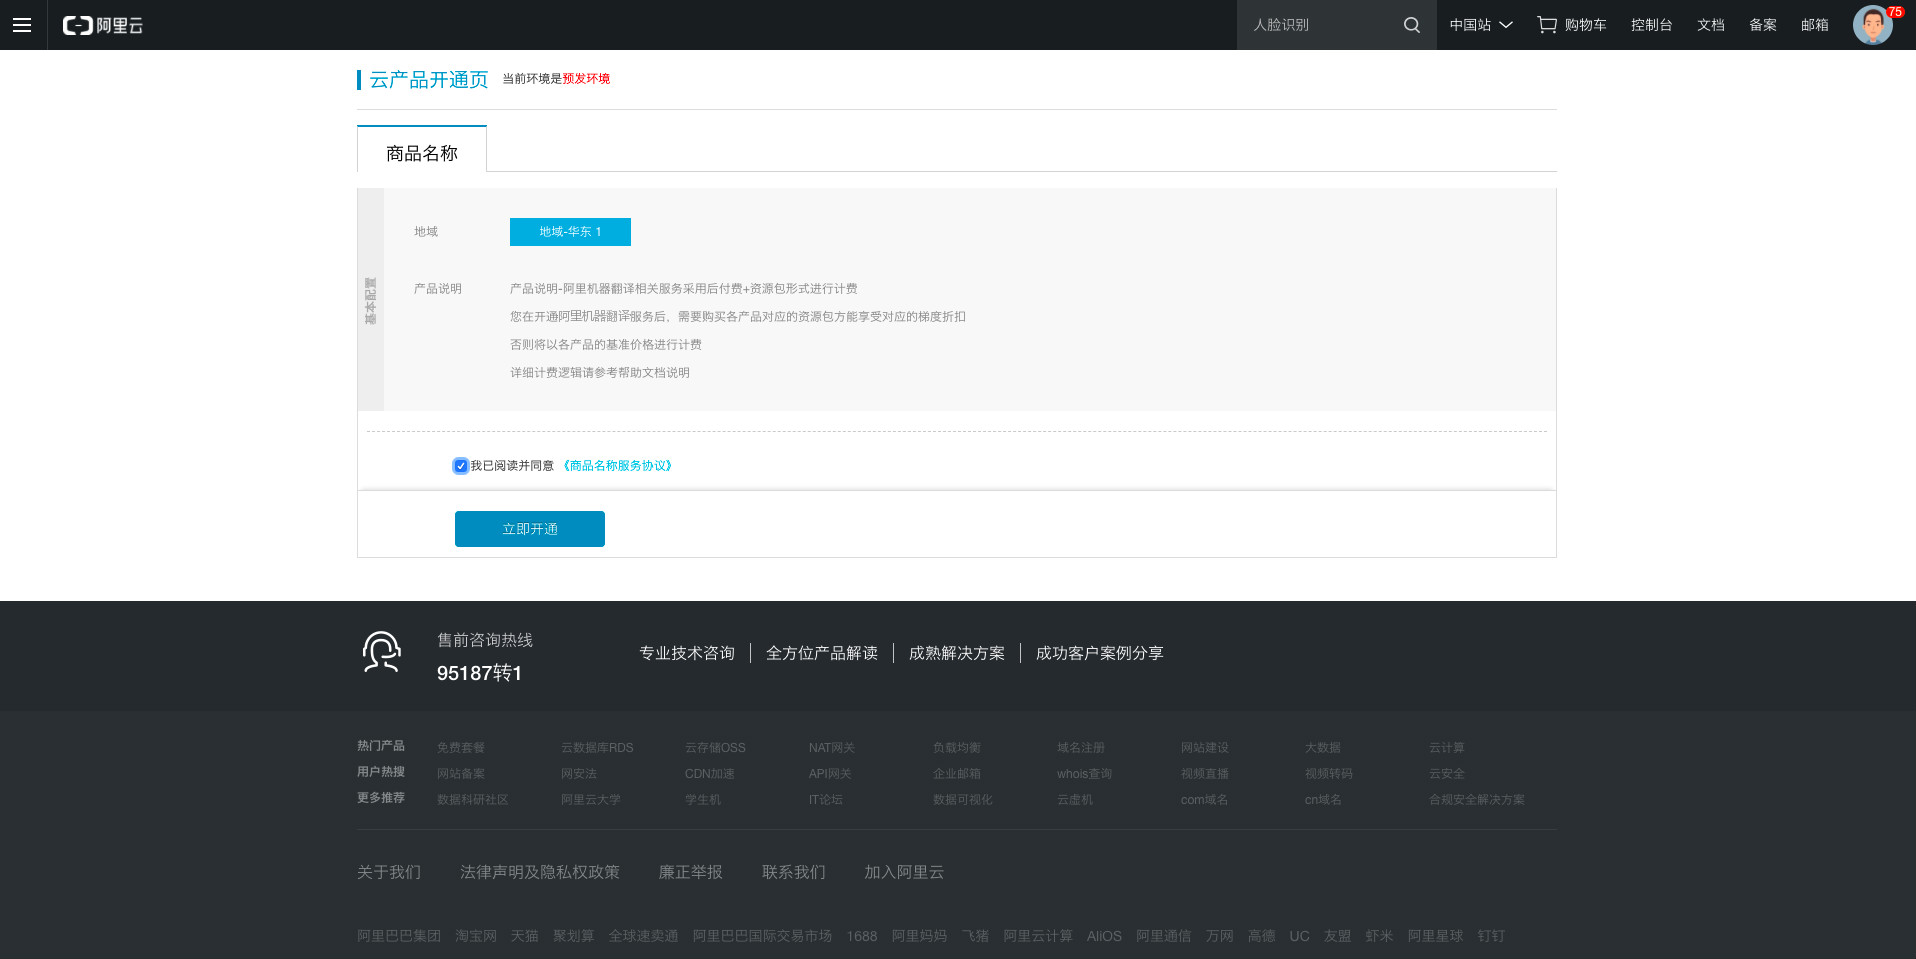Open the whois查询 footer link
1916x959 pixels.
click(1084, 774)
